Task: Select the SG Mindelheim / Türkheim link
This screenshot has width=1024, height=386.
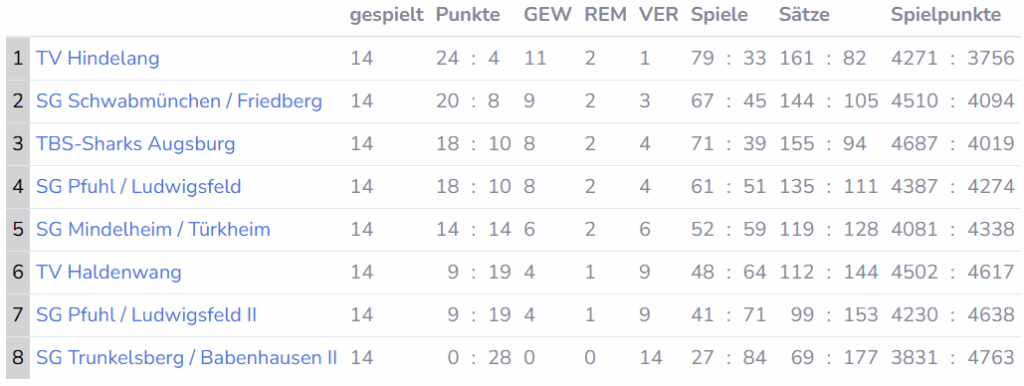Action: pos(153,230)
